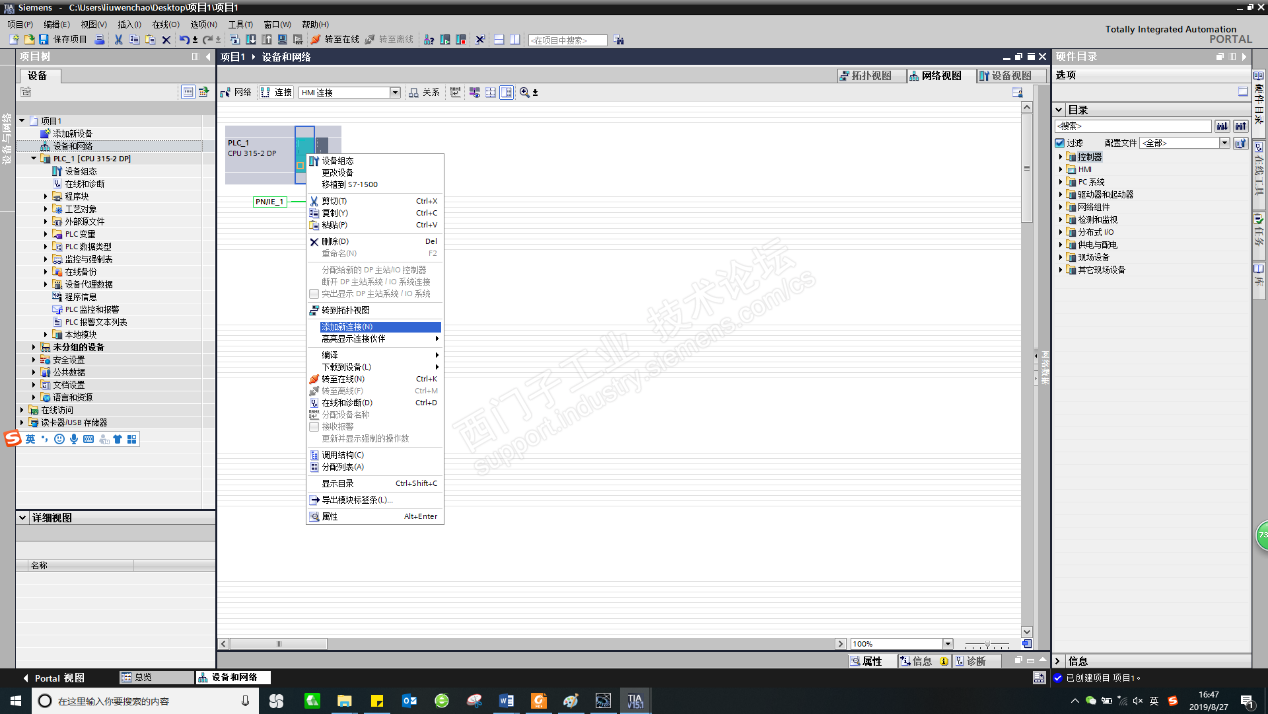1268x714 pixels.
Task: Open the 项目(P) menu
Action: point(20,24)
